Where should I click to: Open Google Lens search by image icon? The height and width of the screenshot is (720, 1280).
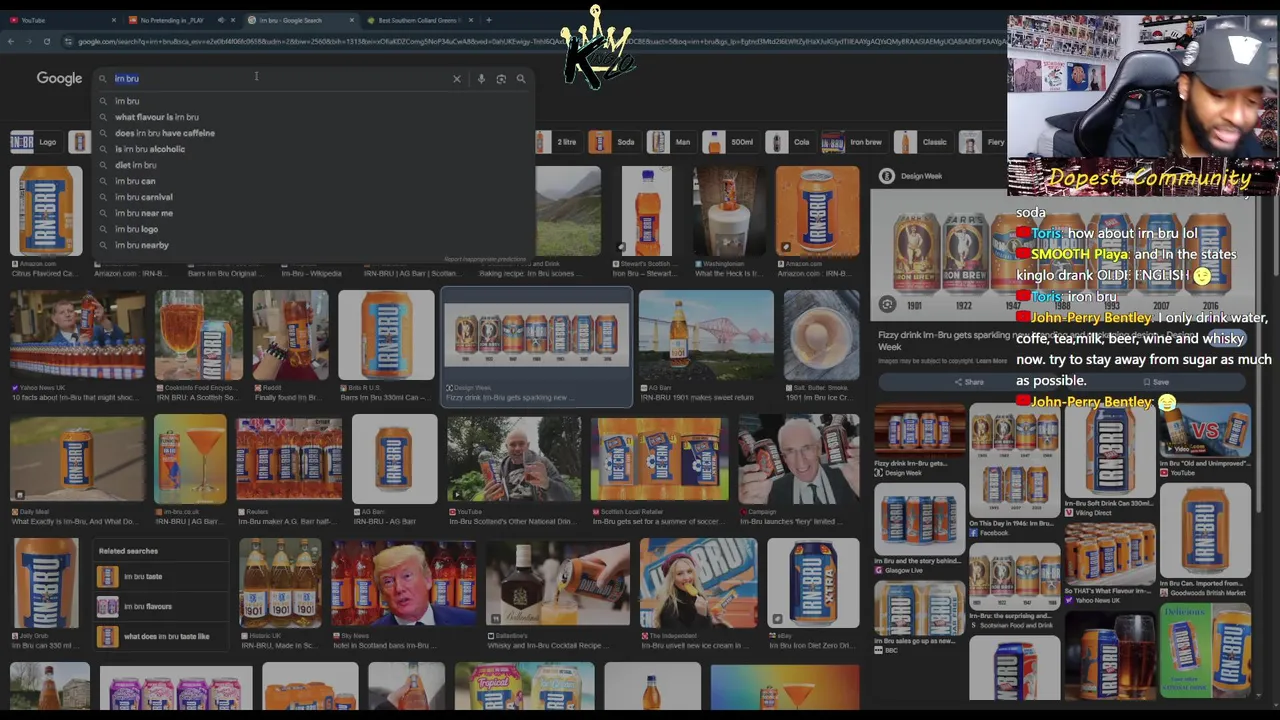click(x=501, y=79)
